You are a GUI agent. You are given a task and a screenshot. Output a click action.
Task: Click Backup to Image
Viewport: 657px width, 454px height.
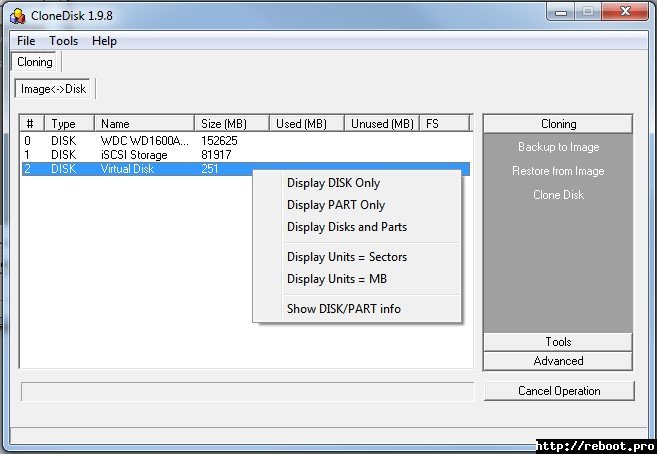(x=558, y=147)
